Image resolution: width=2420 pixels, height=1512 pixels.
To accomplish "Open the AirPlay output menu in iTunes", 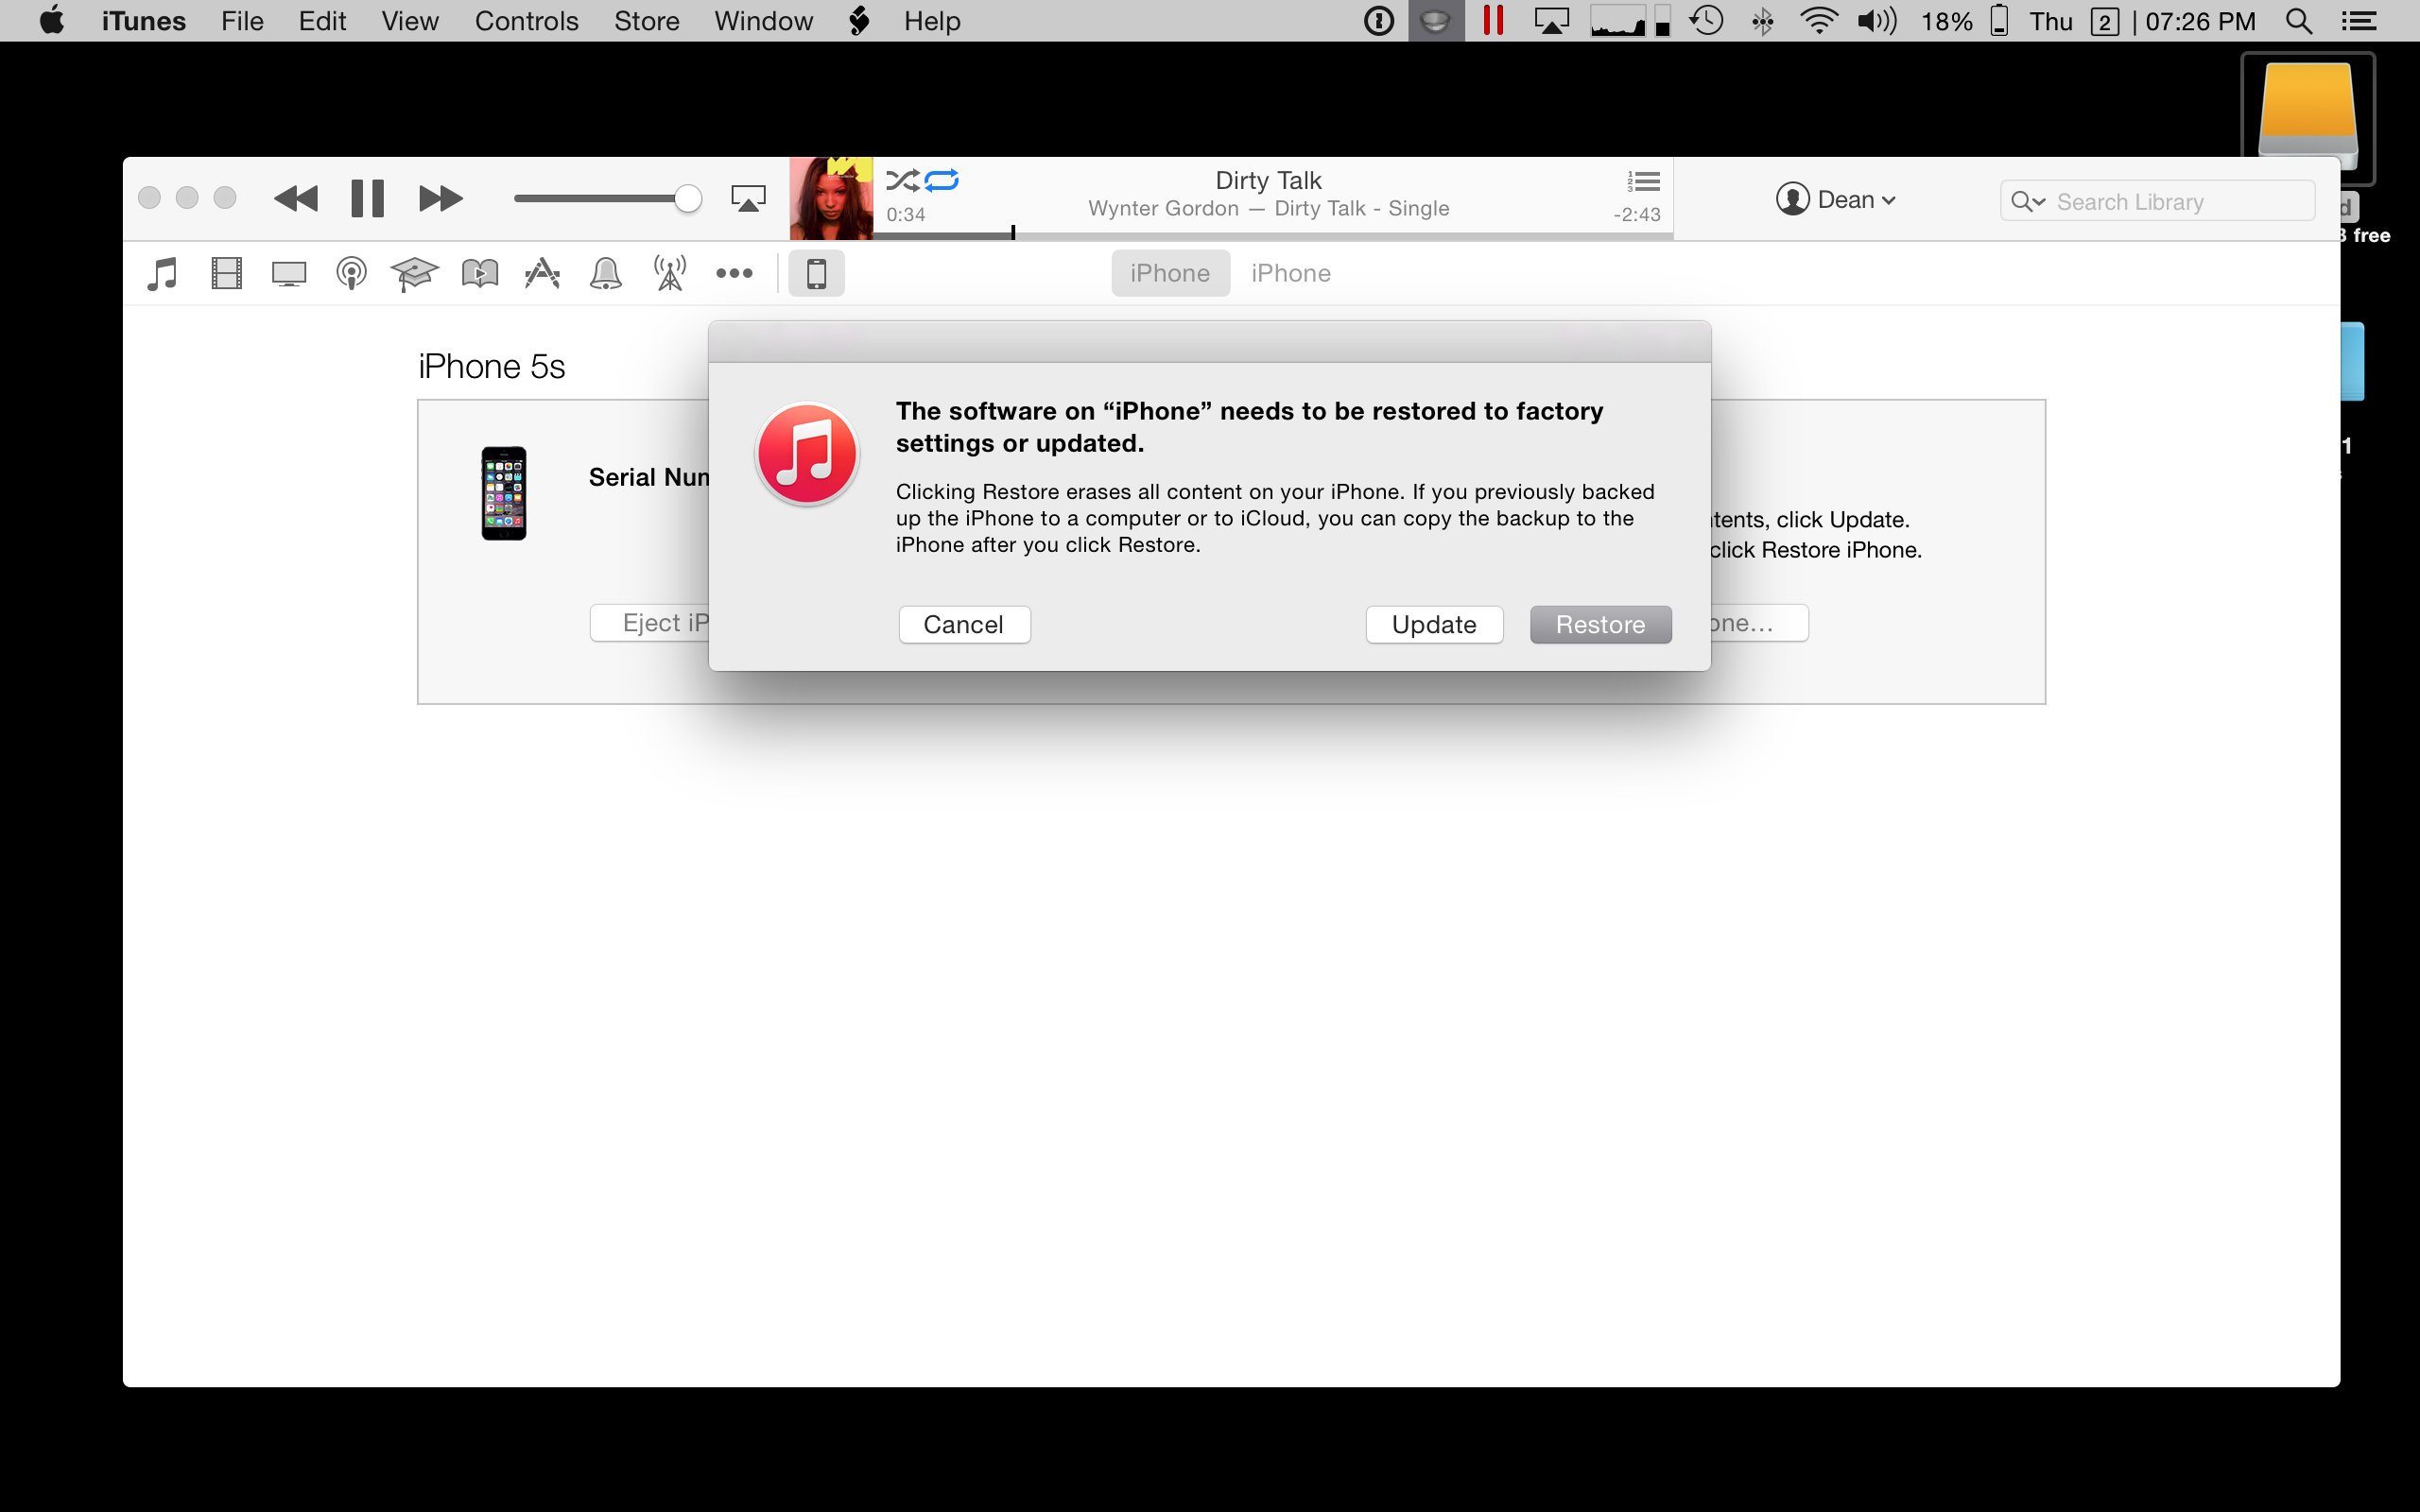I will (748, 198).
